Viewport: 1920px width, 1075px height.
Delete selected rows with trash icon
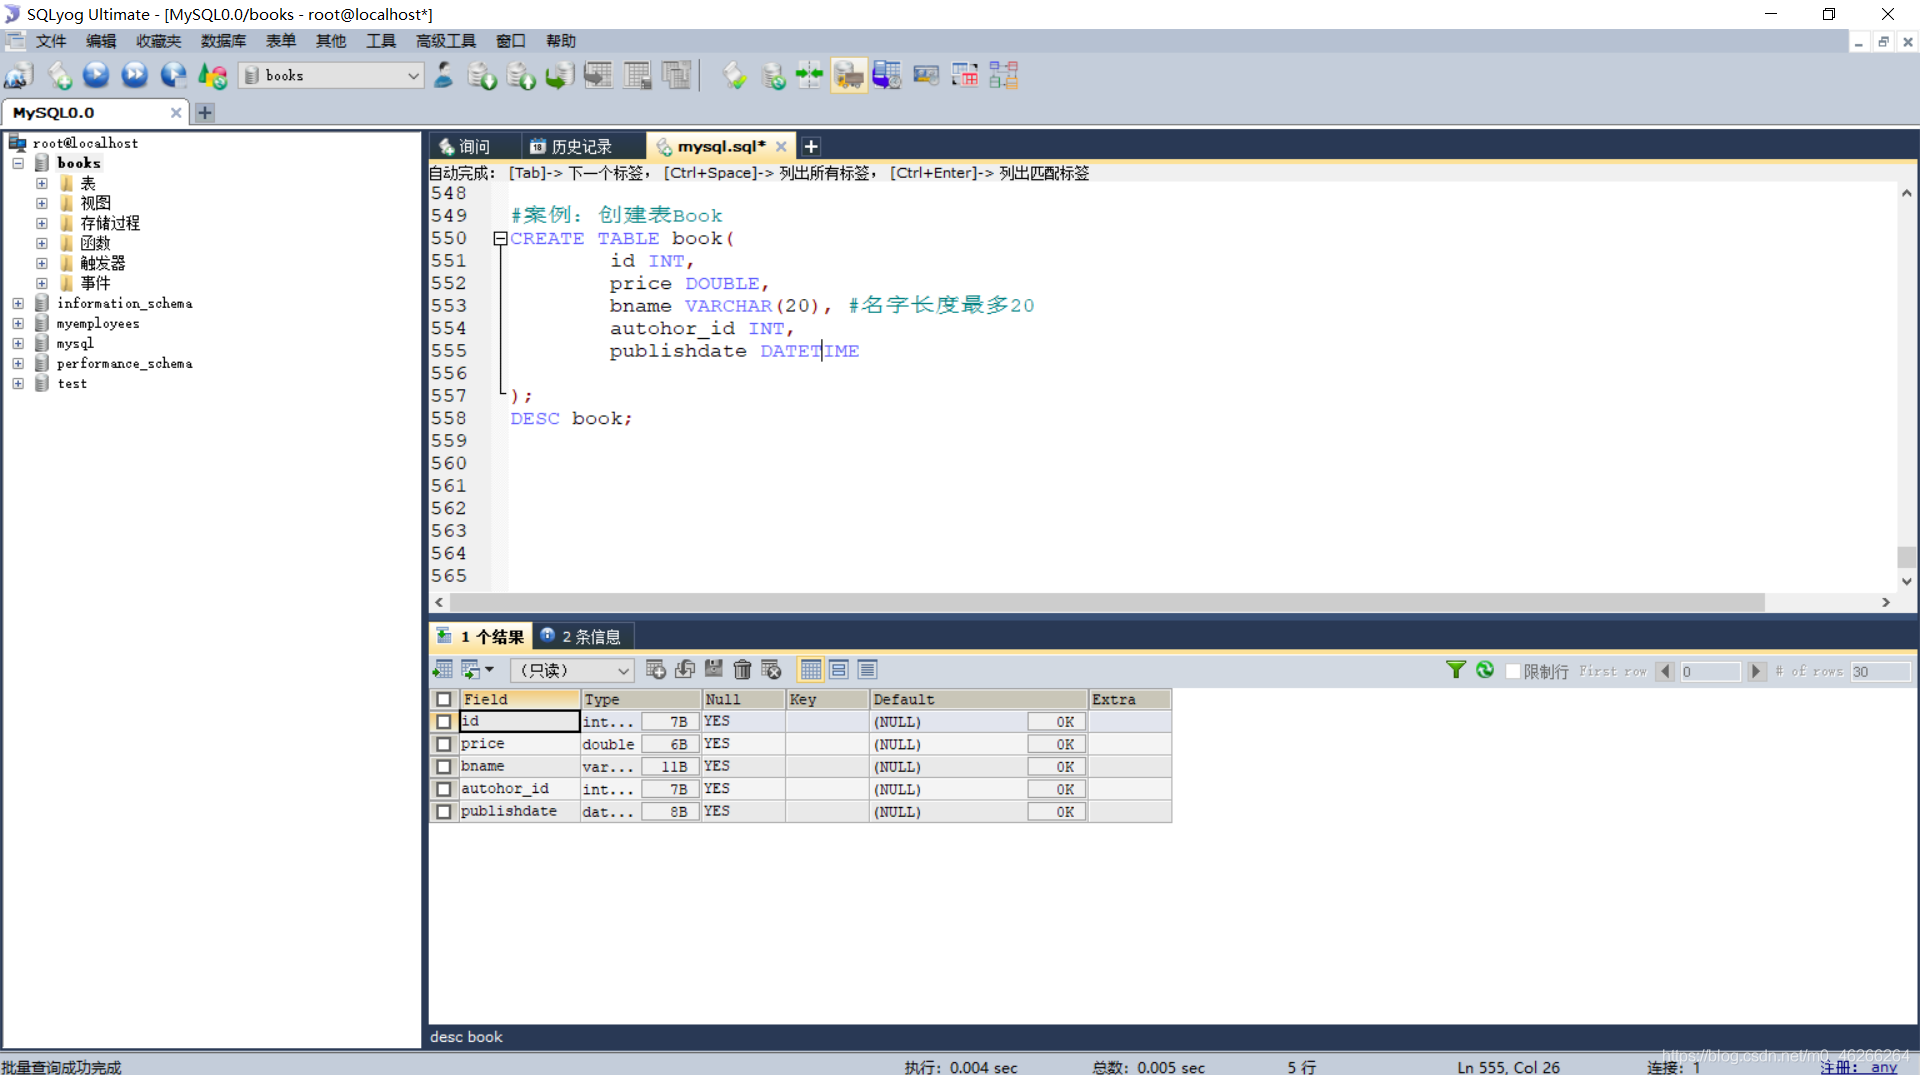pyautogui.click(x=742, y=670)
